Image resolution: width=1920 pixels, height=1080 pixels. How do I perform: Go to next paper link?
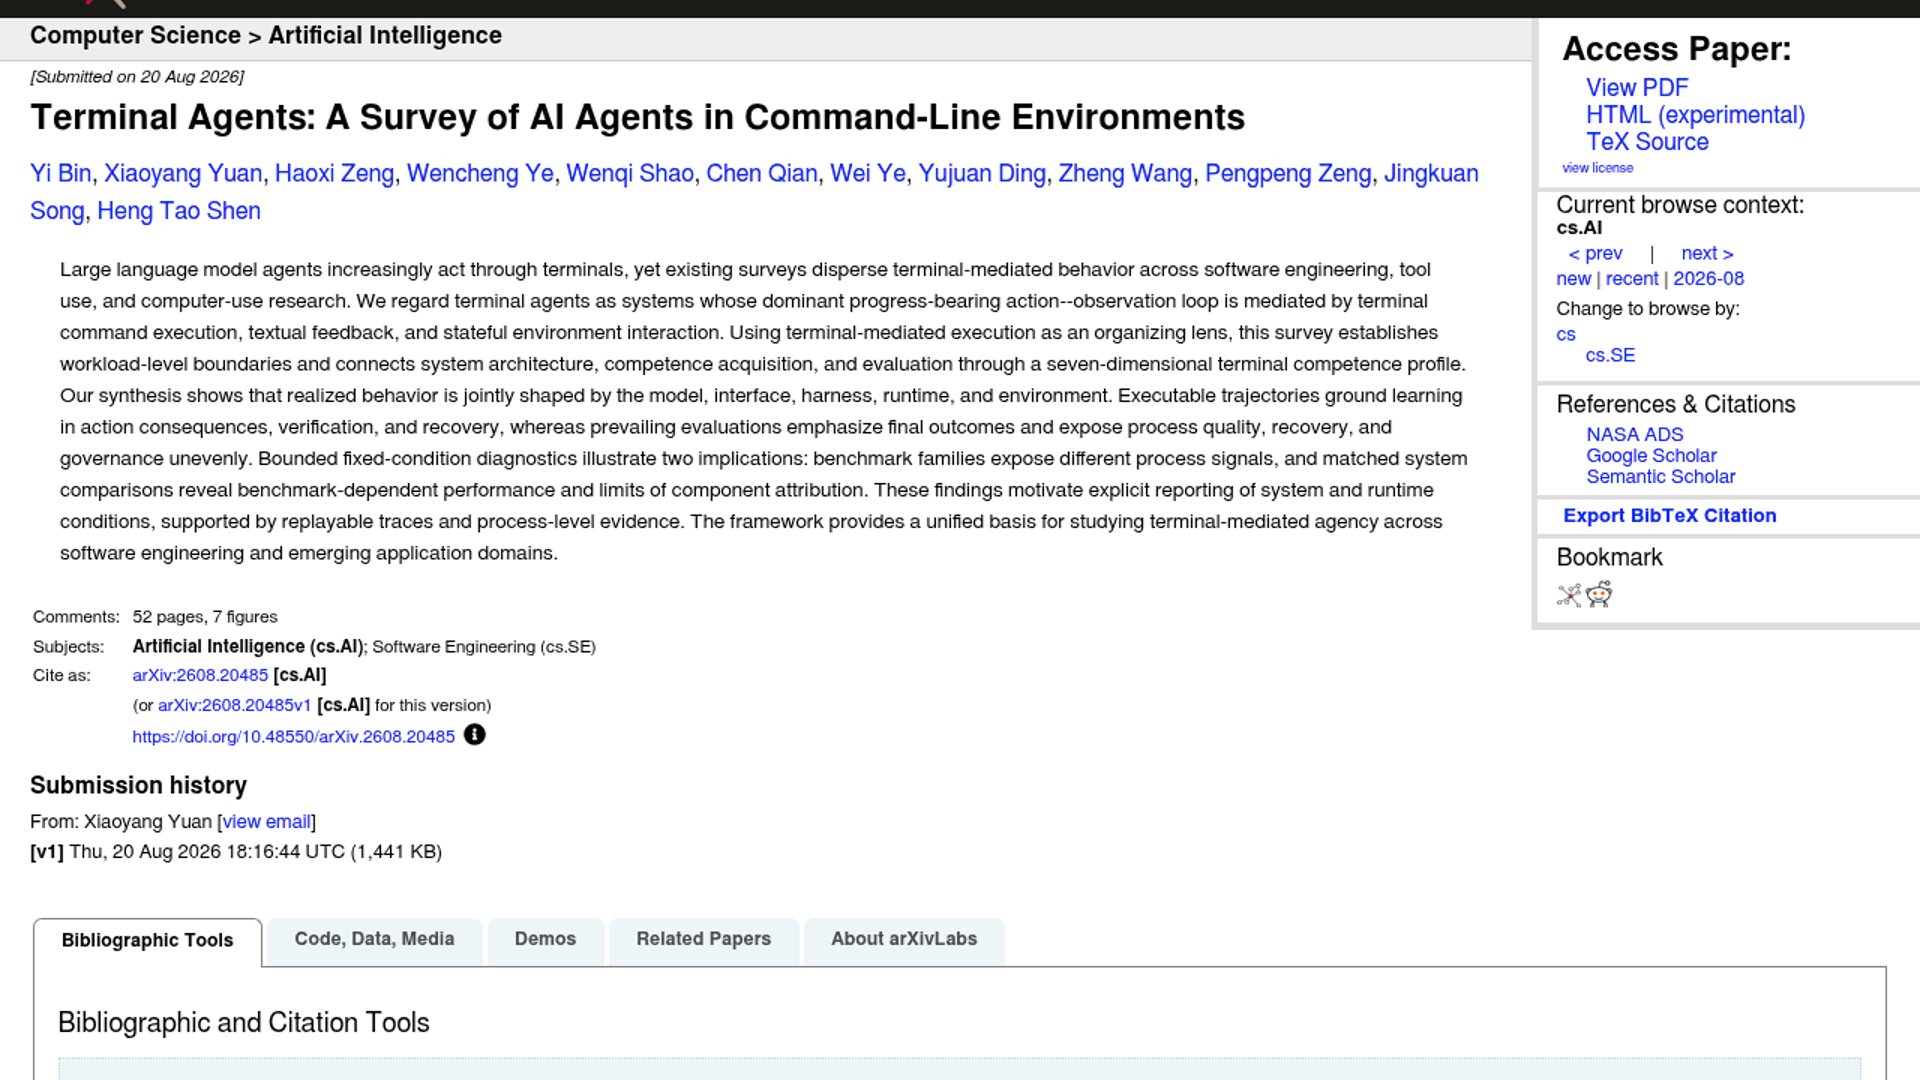pos(1707,254)
